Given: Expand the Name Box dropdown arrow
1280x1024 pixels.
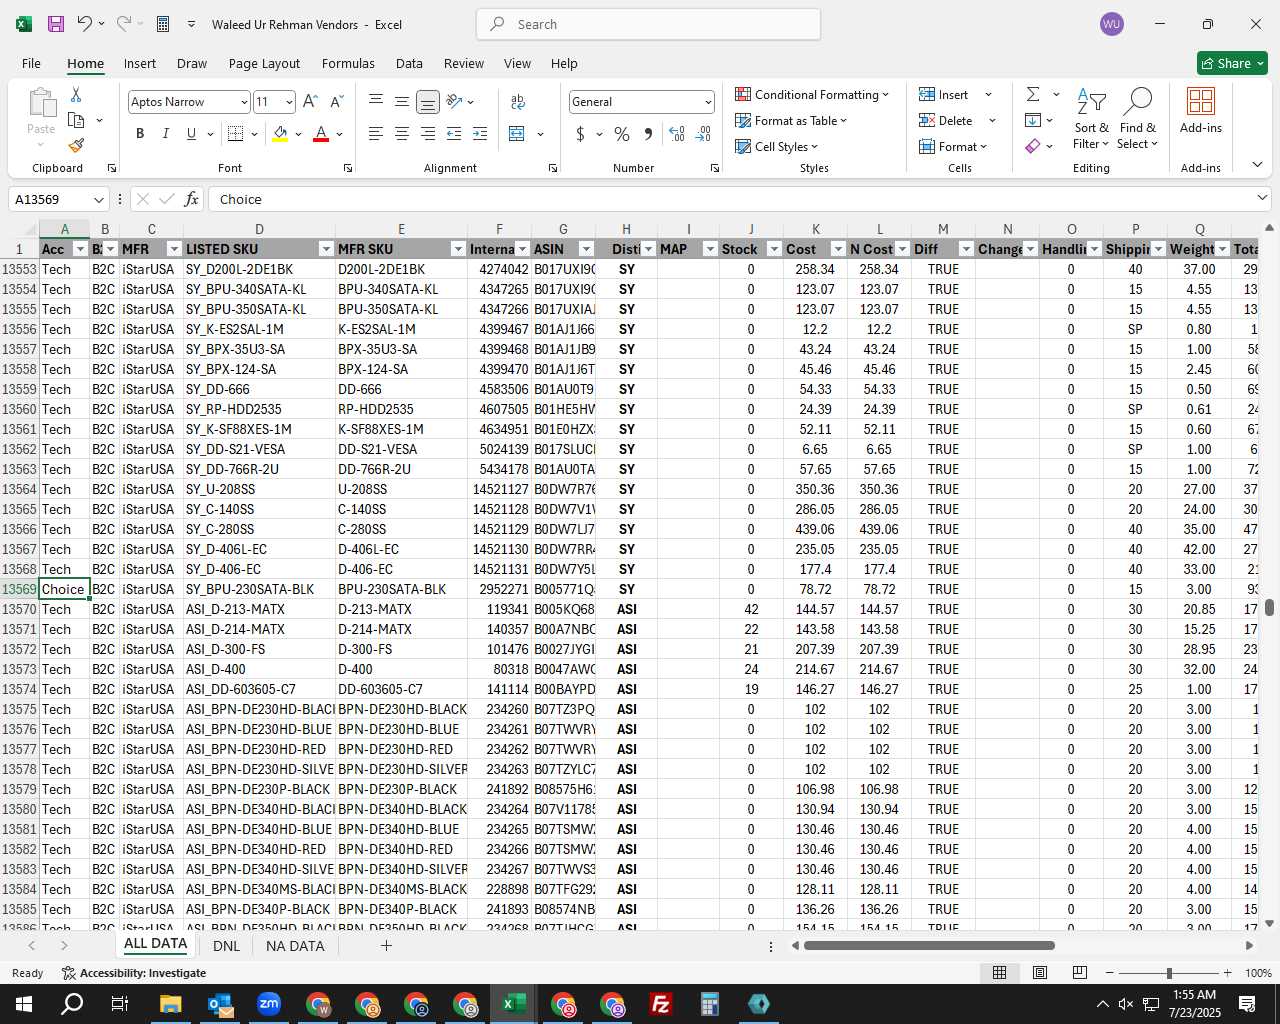Looking at the screenshot, I should click(98, 199).
